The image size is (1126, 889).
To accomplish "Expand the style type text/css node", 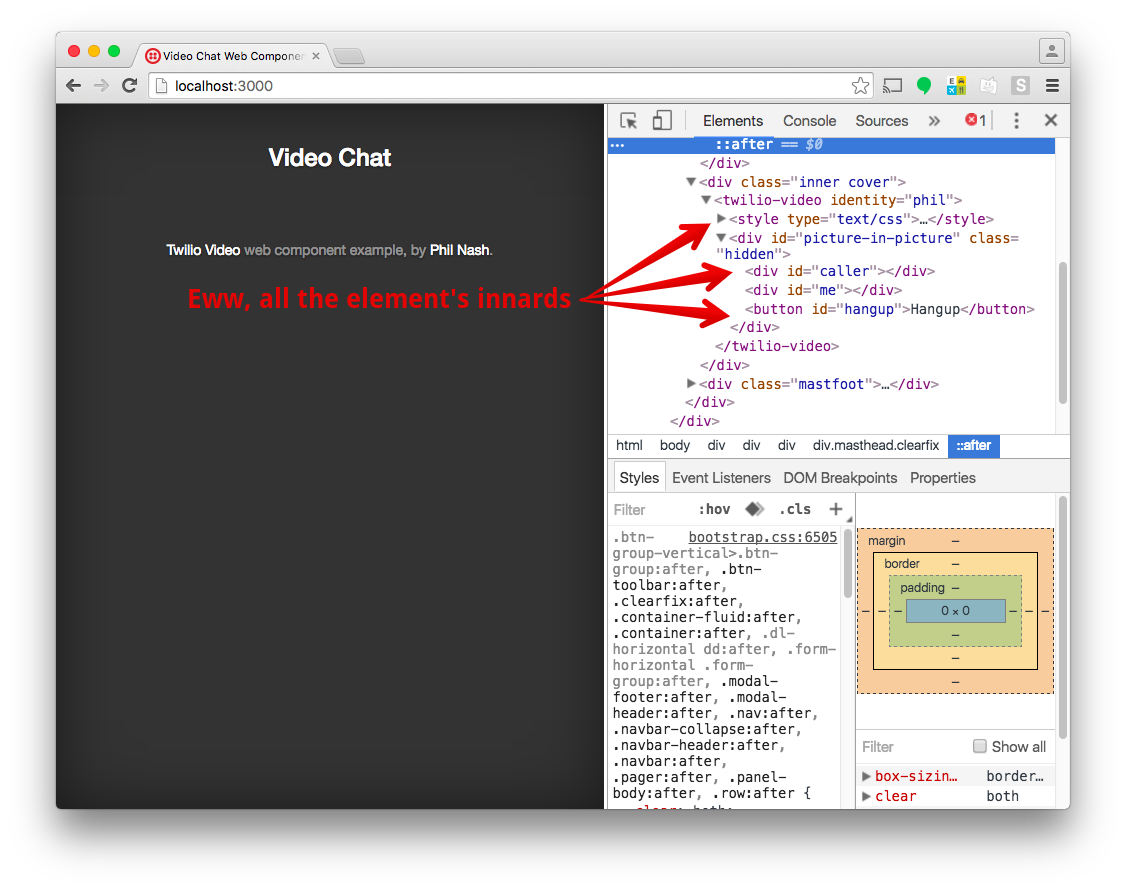I will coord(721,219).
